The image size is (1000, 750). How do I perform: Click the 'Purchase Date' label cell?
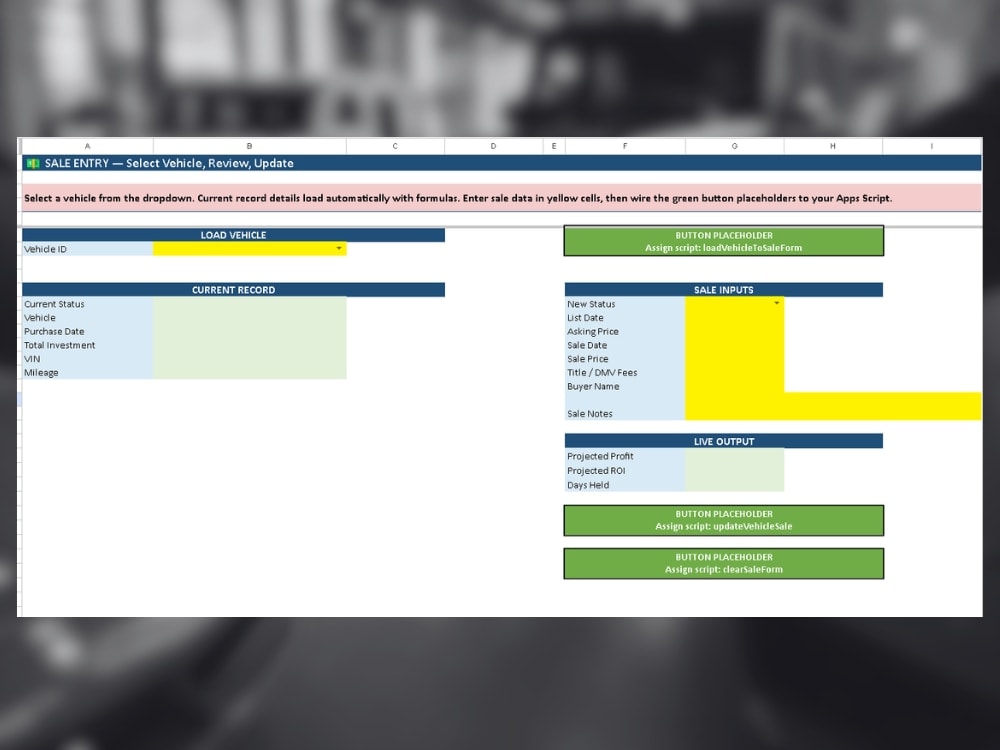(x=87, y=332)
